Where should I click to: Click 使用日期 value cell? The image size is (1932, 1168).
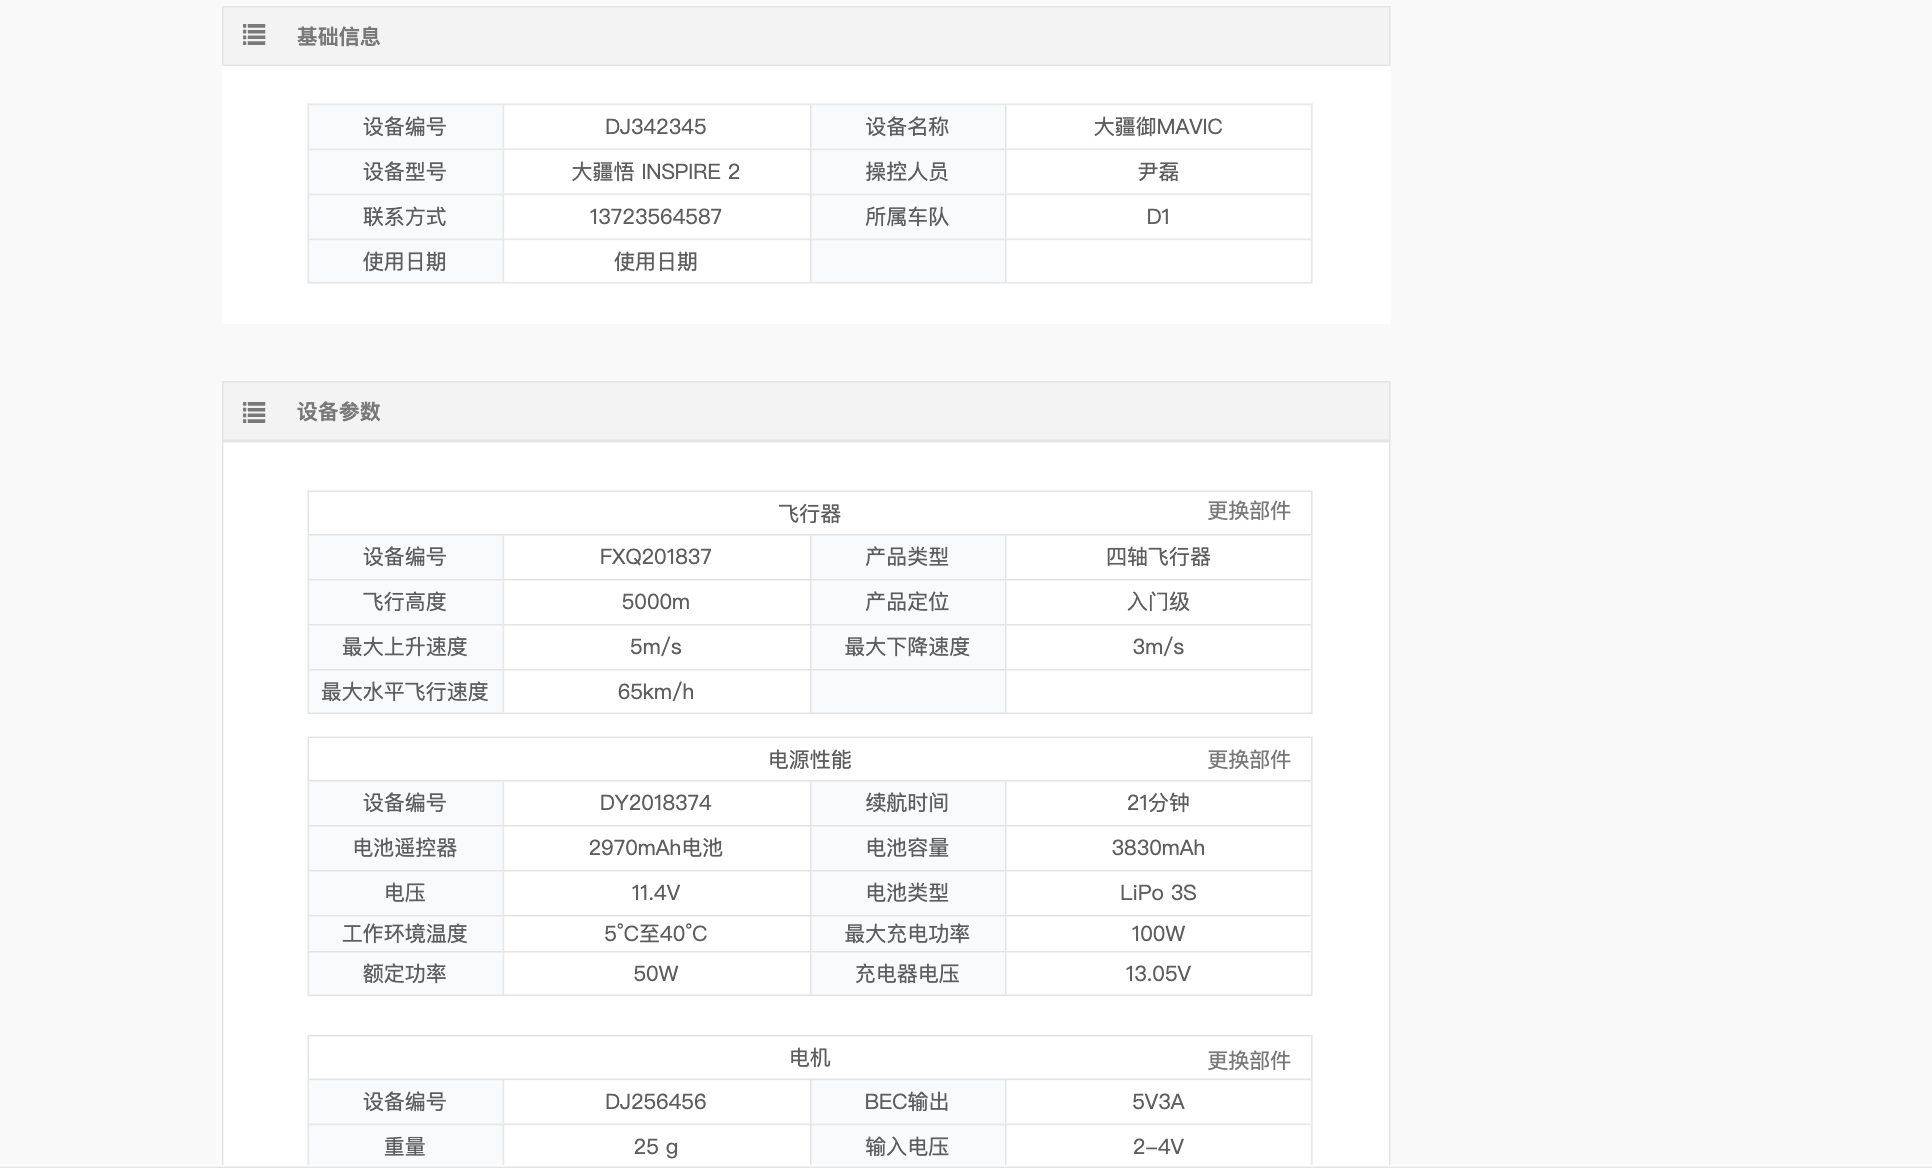(655, 262)
